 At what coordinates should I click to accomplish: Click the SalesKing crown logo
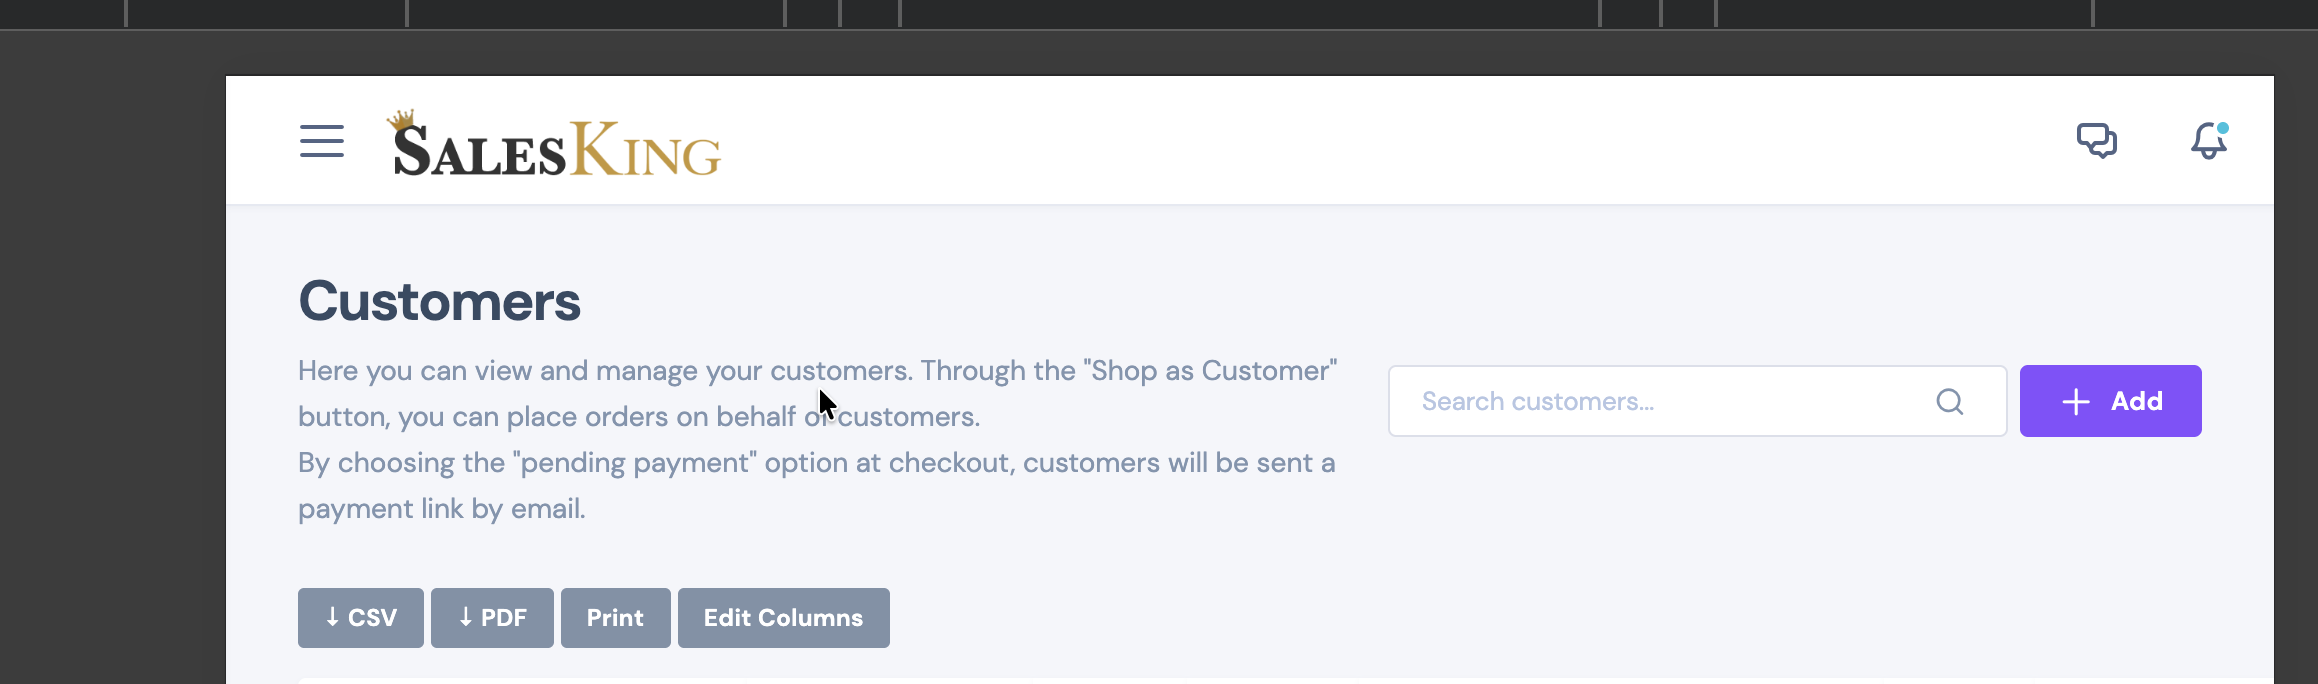click(402, 120)
